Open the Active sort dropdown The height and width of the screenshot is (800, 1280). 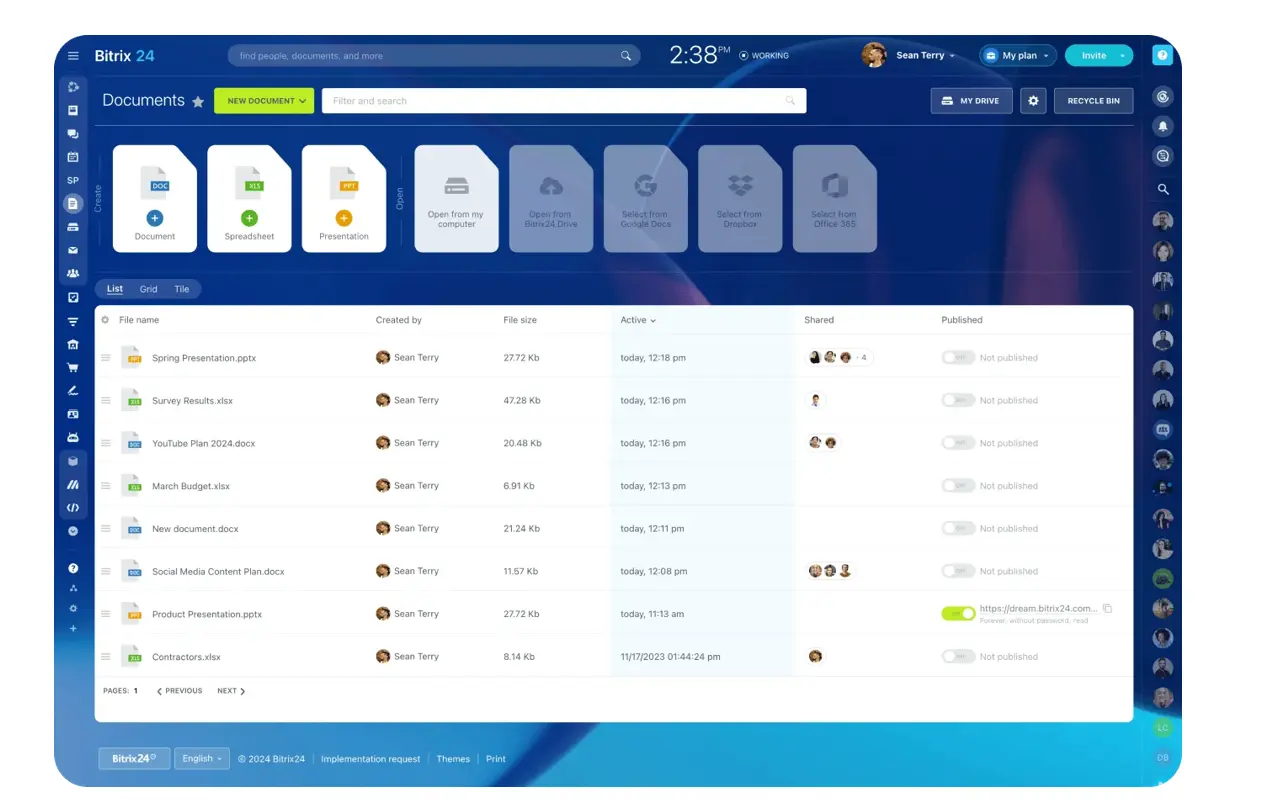[638, 320]
